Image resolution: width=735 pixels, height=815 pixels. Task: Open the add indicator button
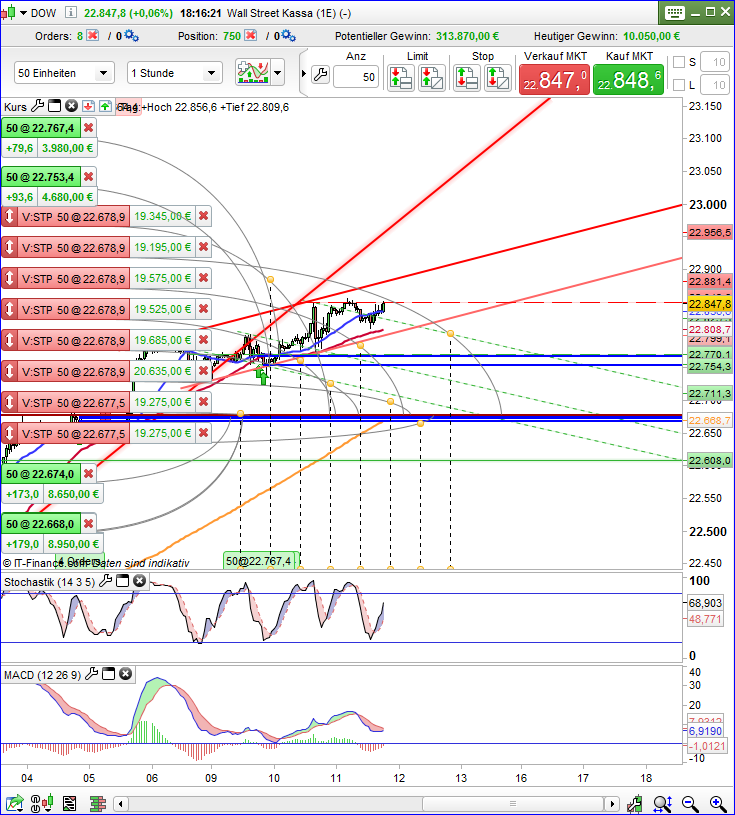click(x=253, y=72)
